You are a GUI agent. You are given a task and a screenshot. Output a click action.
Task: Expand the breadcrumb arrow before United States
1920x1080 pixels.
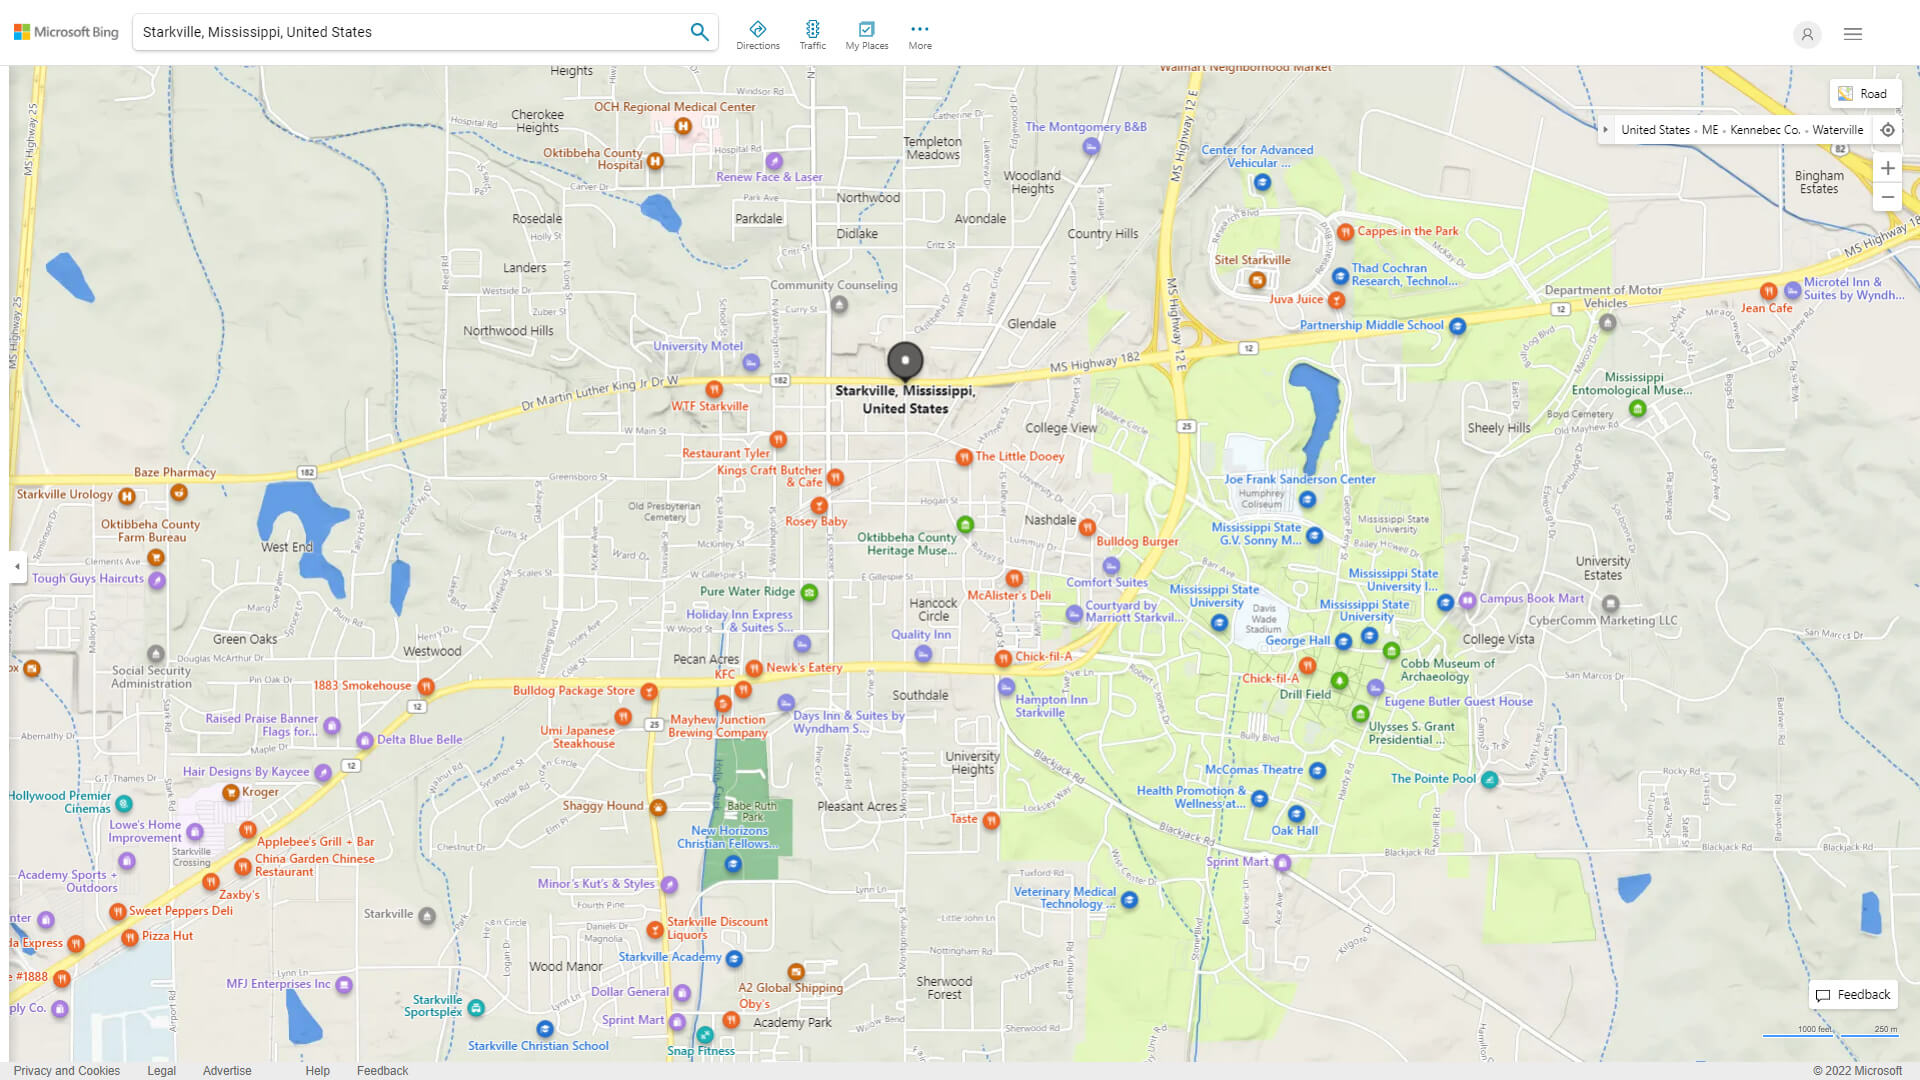tap(1606, 129)
